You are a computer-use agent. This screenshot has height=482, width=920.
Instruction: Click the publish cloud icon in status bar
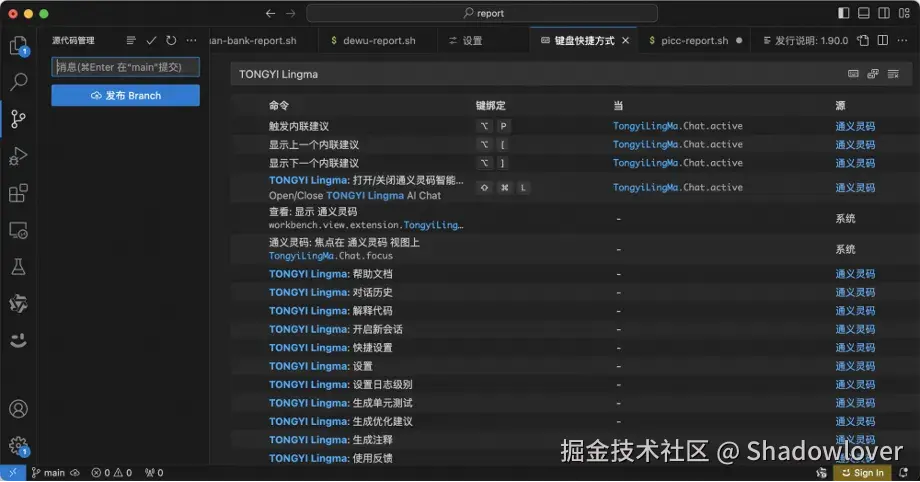click(75, 473)
